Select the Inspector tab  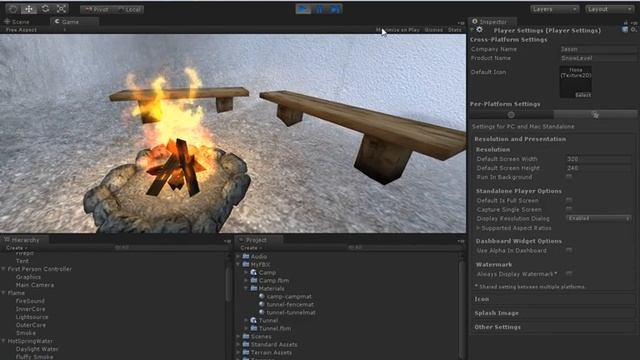tap(492, 22)
